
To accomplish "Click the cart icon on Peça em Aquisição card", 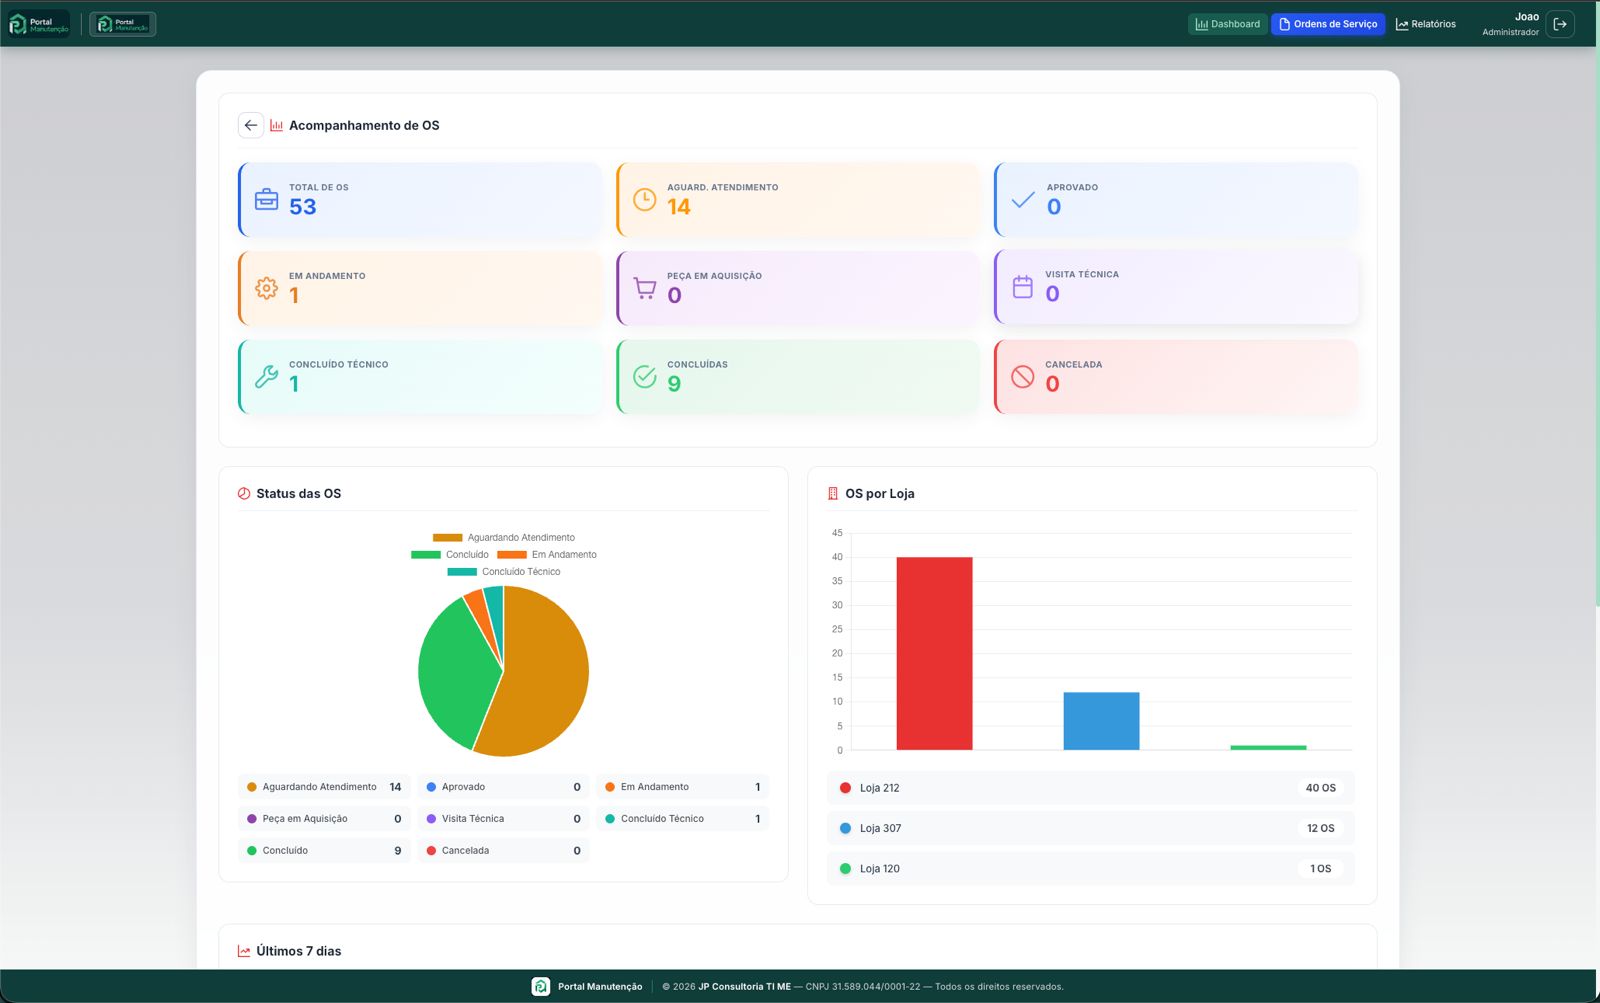I will click(x=645, y=288).
